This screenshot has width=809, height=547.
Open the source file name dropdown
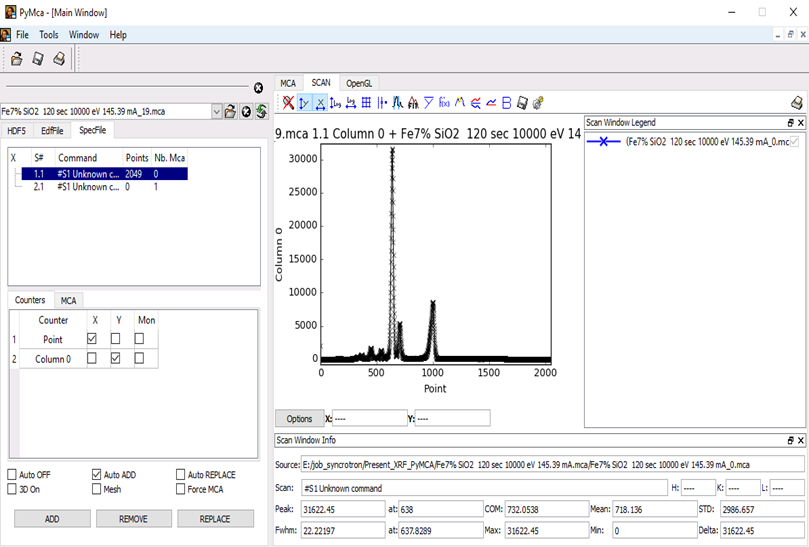217,111
